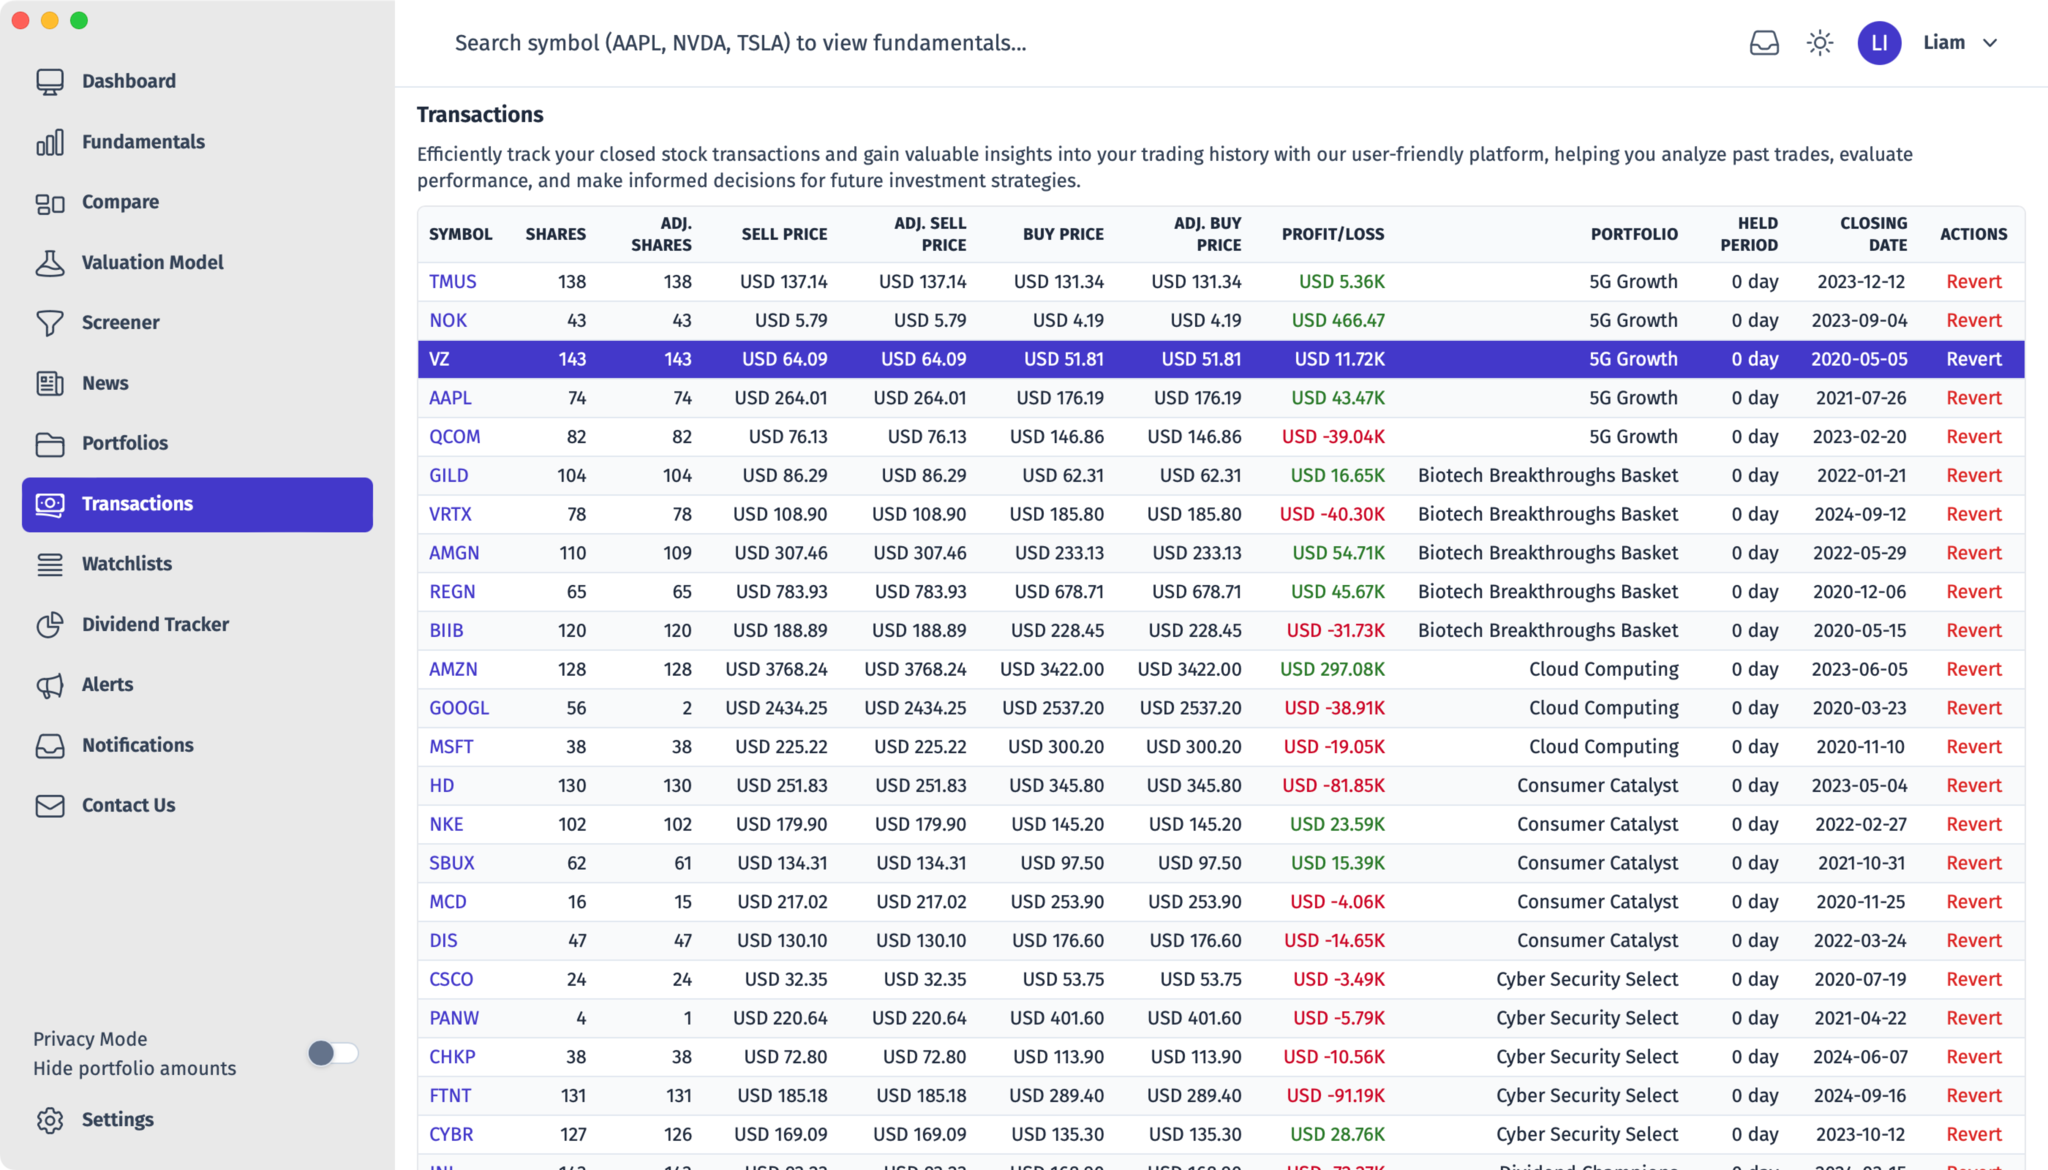Click the LI user avatar
The height and width of the screenshot is (1170, 2048).
(1879, 43)
